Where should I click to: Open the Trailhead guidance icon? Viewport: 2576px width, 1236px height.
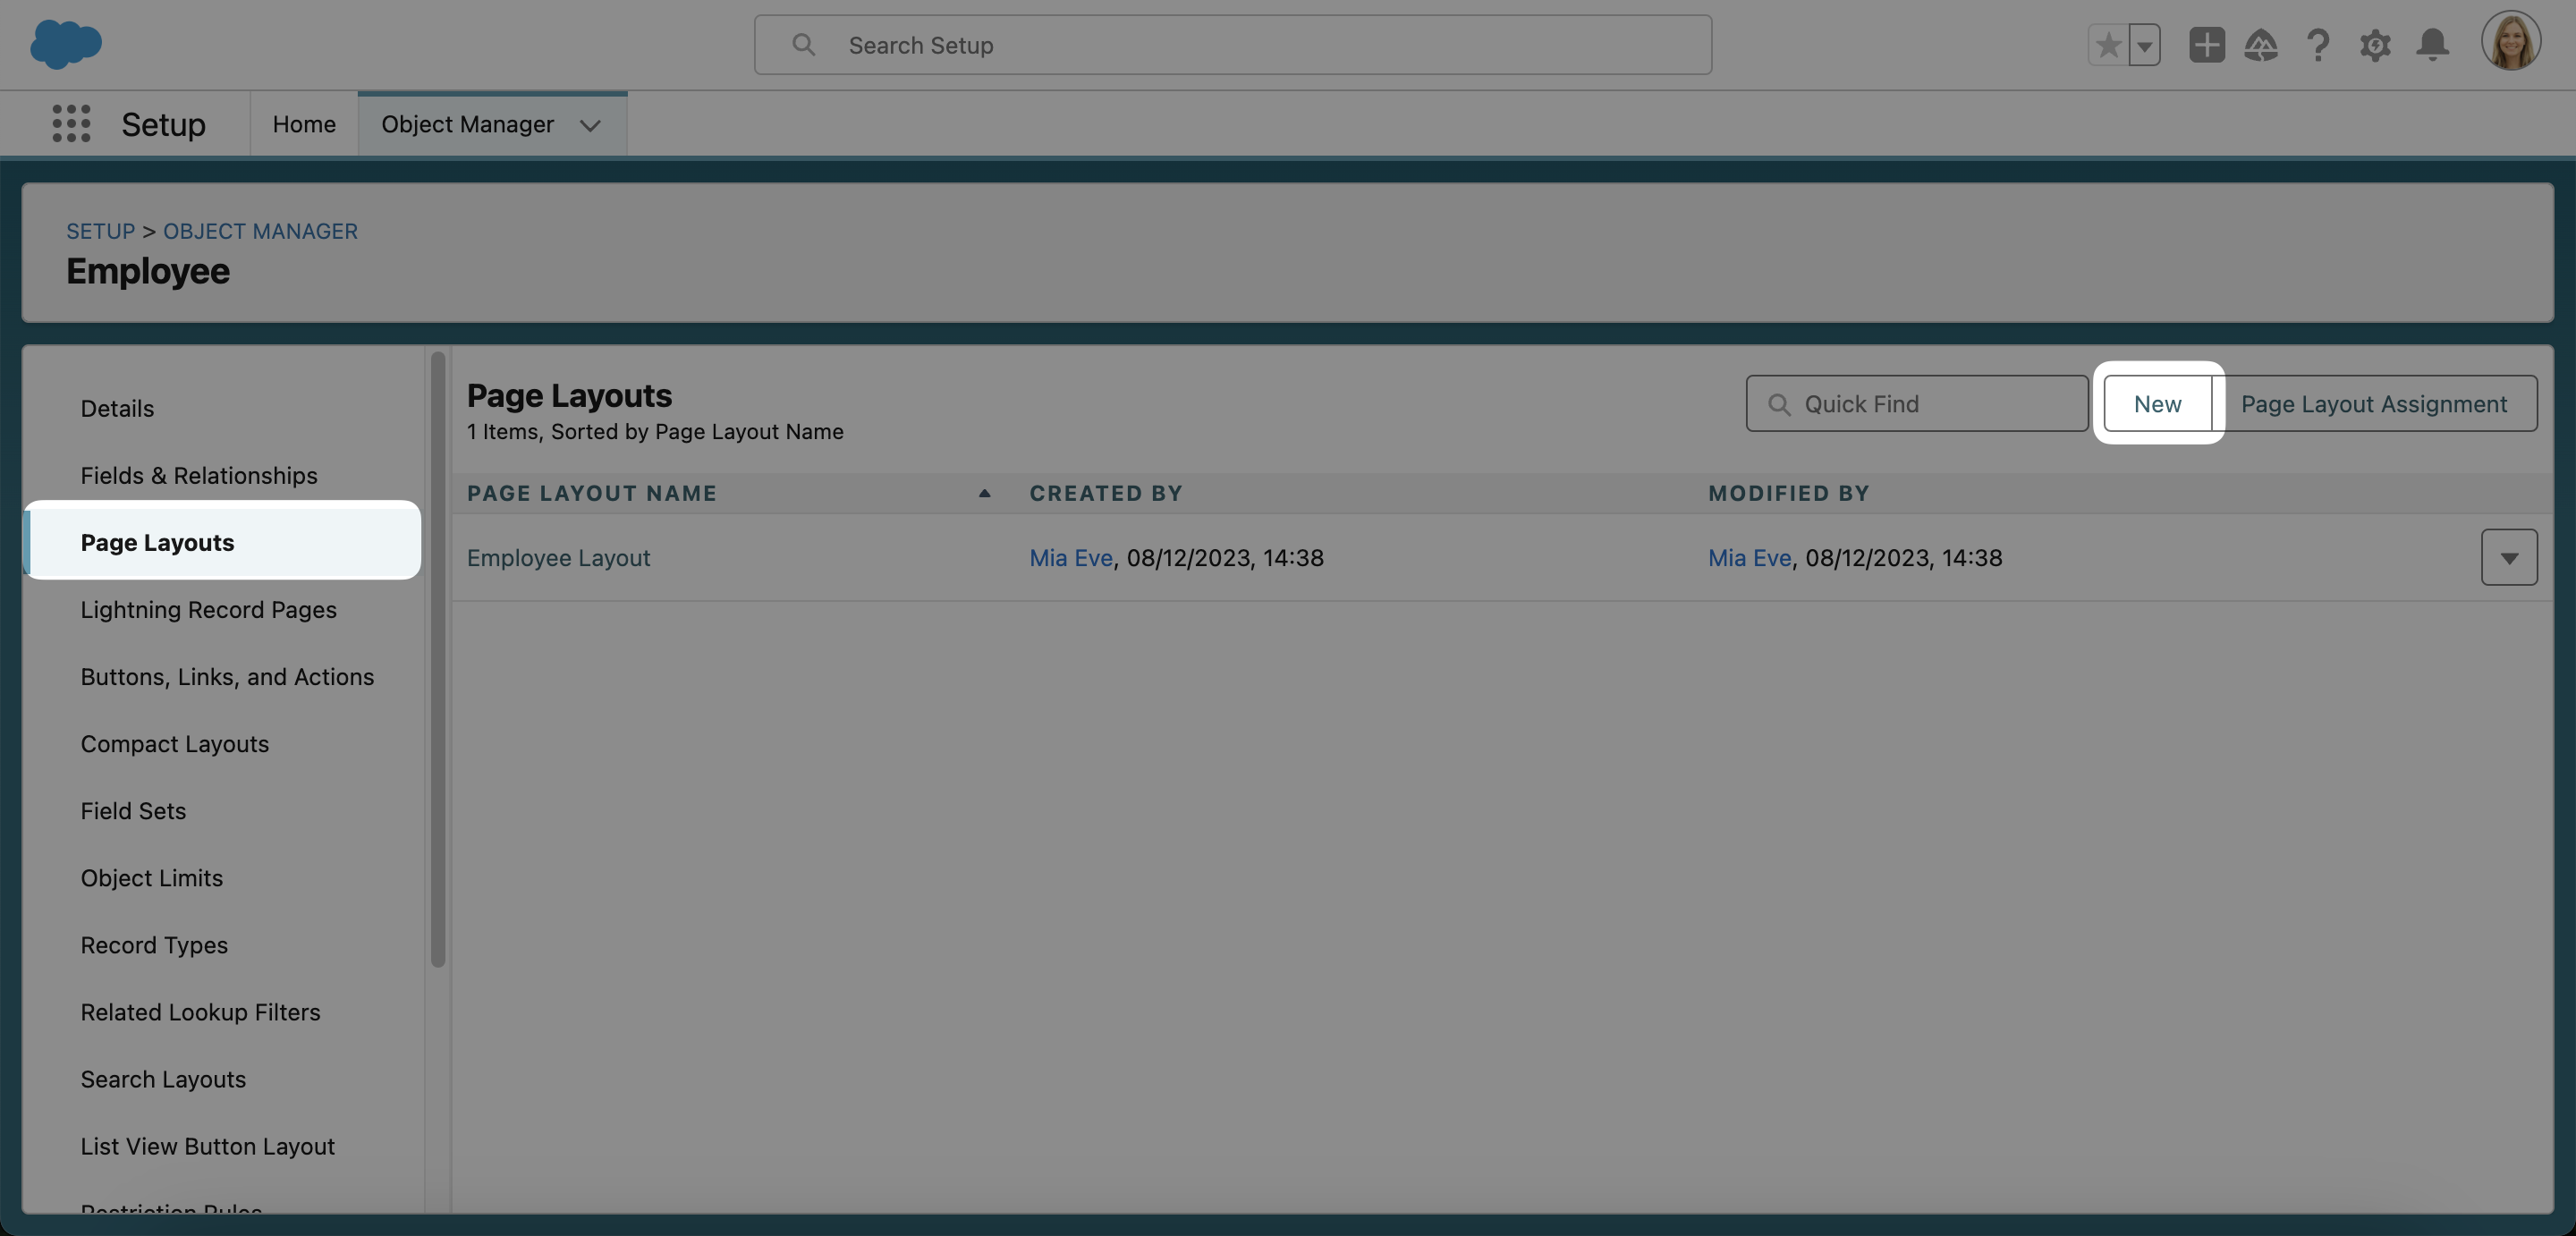click(x=2261, y=45)
